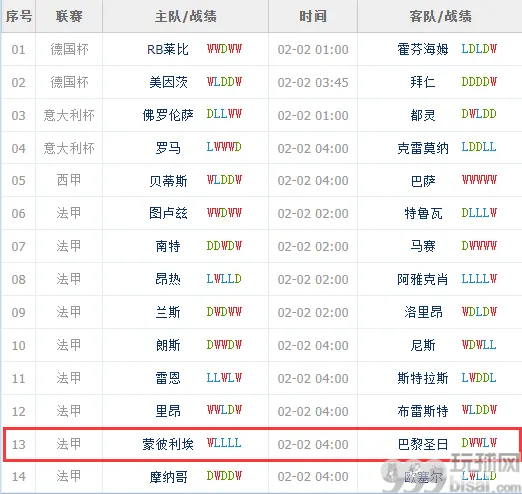Click the 联赛 column header
This screenshot has width=522, height=494.
click(69, 16)
